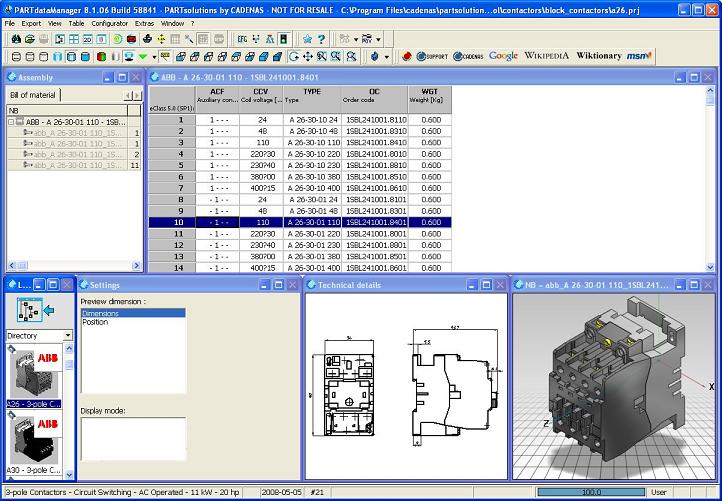Click the four-pane window layout icon
The image size is (722, 501).
74,39
